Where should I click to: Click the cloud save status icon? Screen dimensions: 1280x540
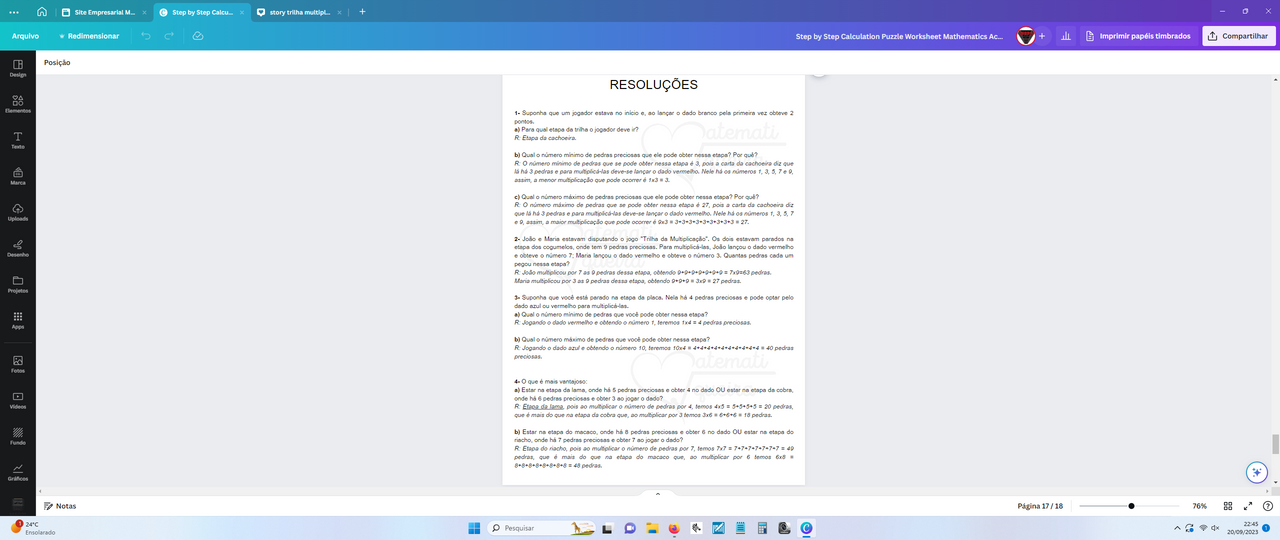(x=198, y=36)
